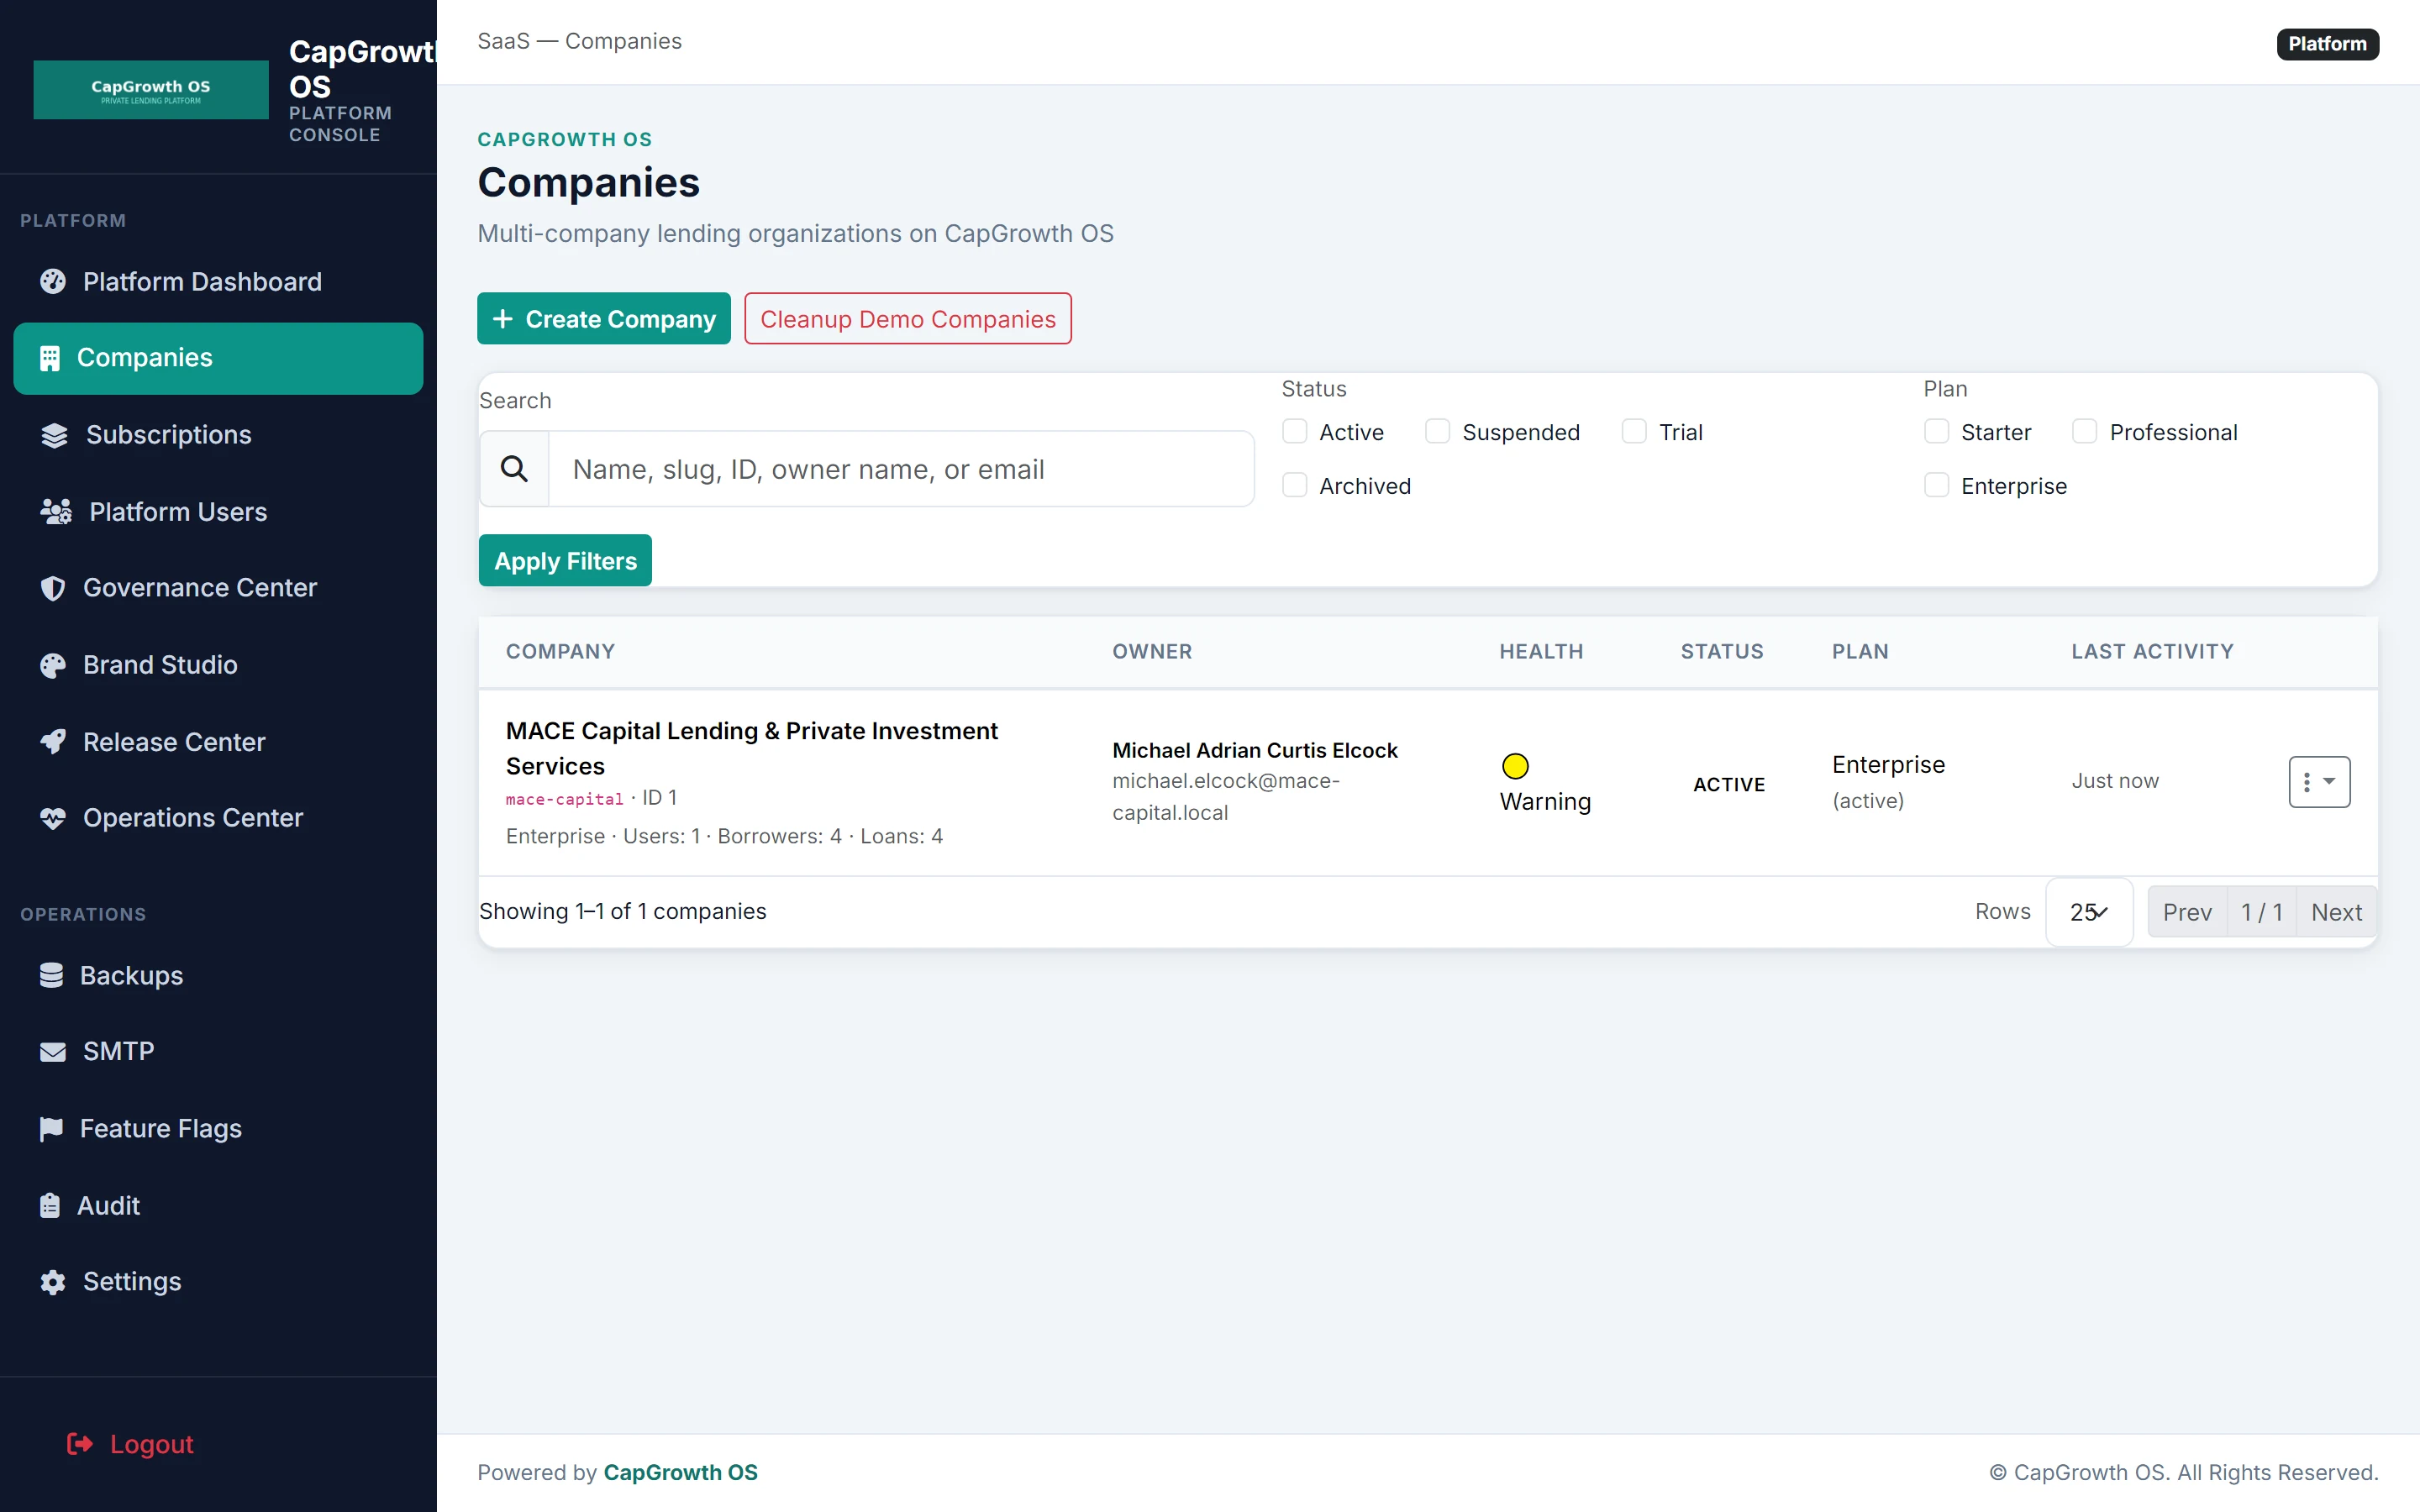
Task: Click the Governance Center shield icon
Action: (53, 588)
